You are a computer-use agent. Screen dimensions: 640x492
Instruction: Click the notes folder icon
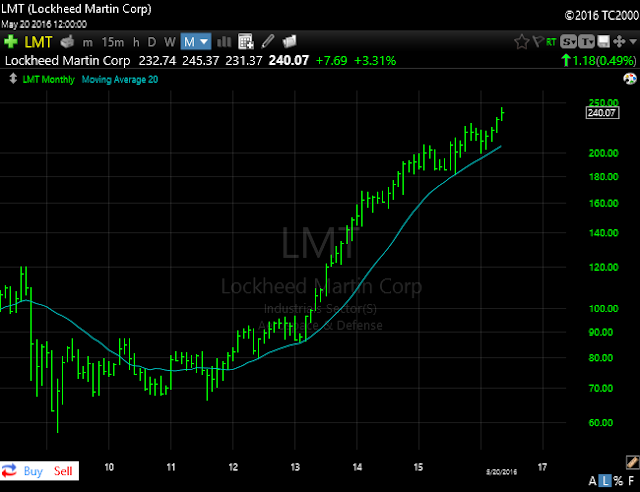pos(289,41)
